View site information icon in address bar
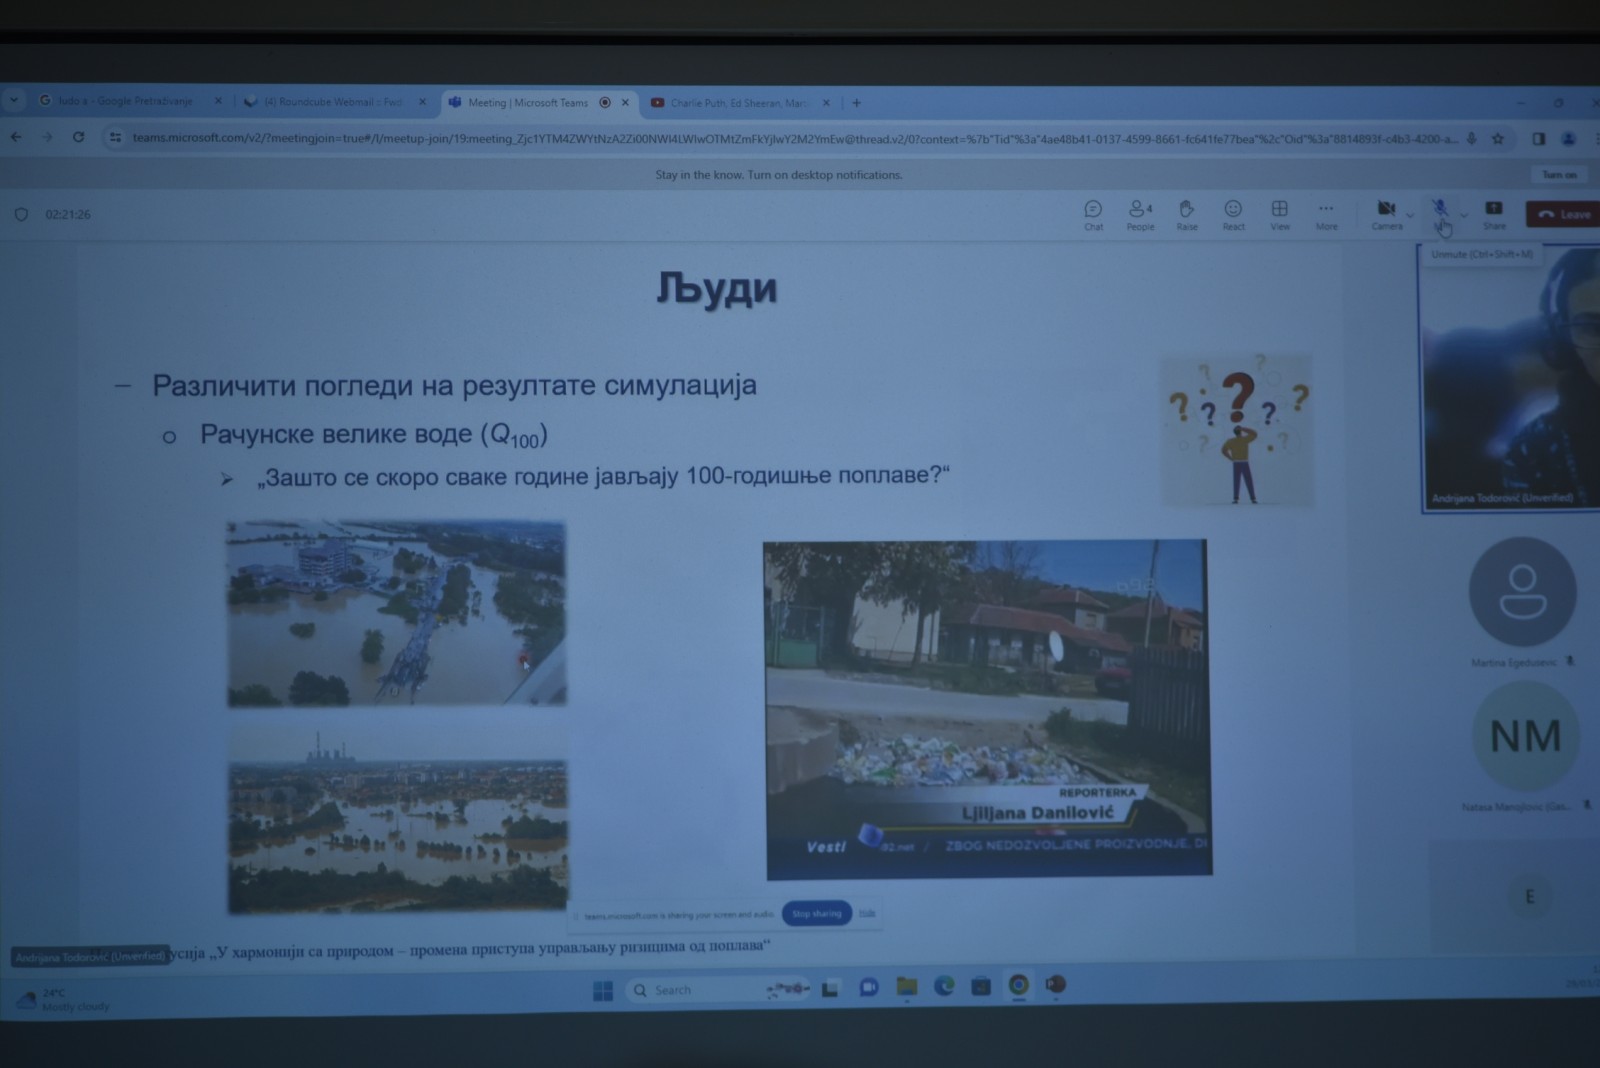1600x1068 pixels. tap(115, 137)
